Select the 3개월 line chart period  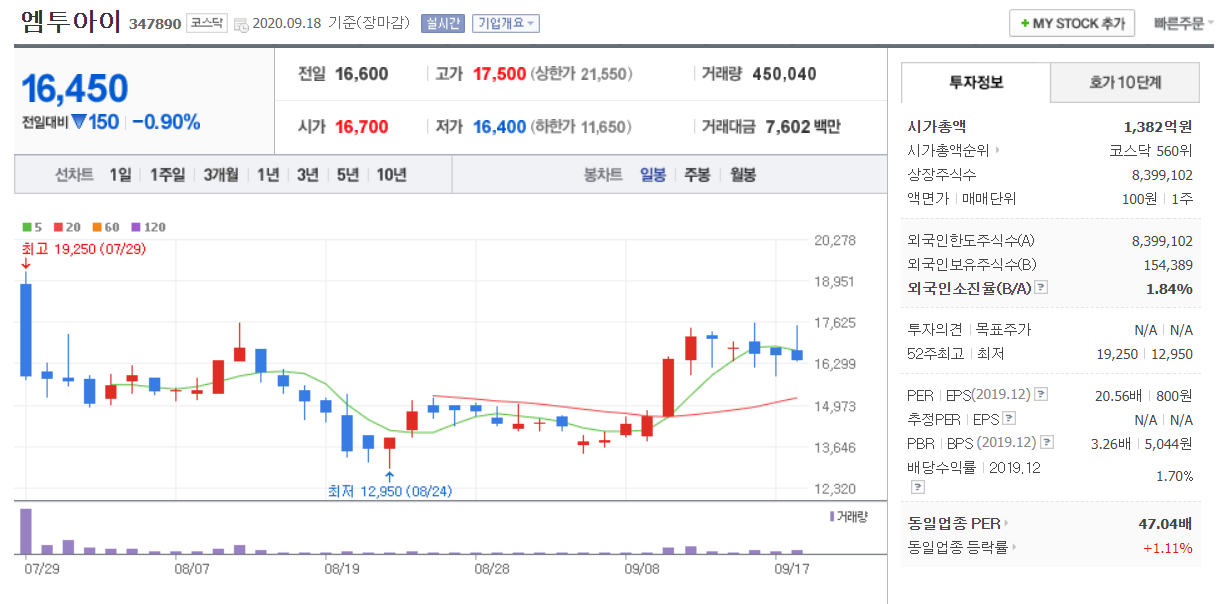pyautogui.click(x=220, y=175)
